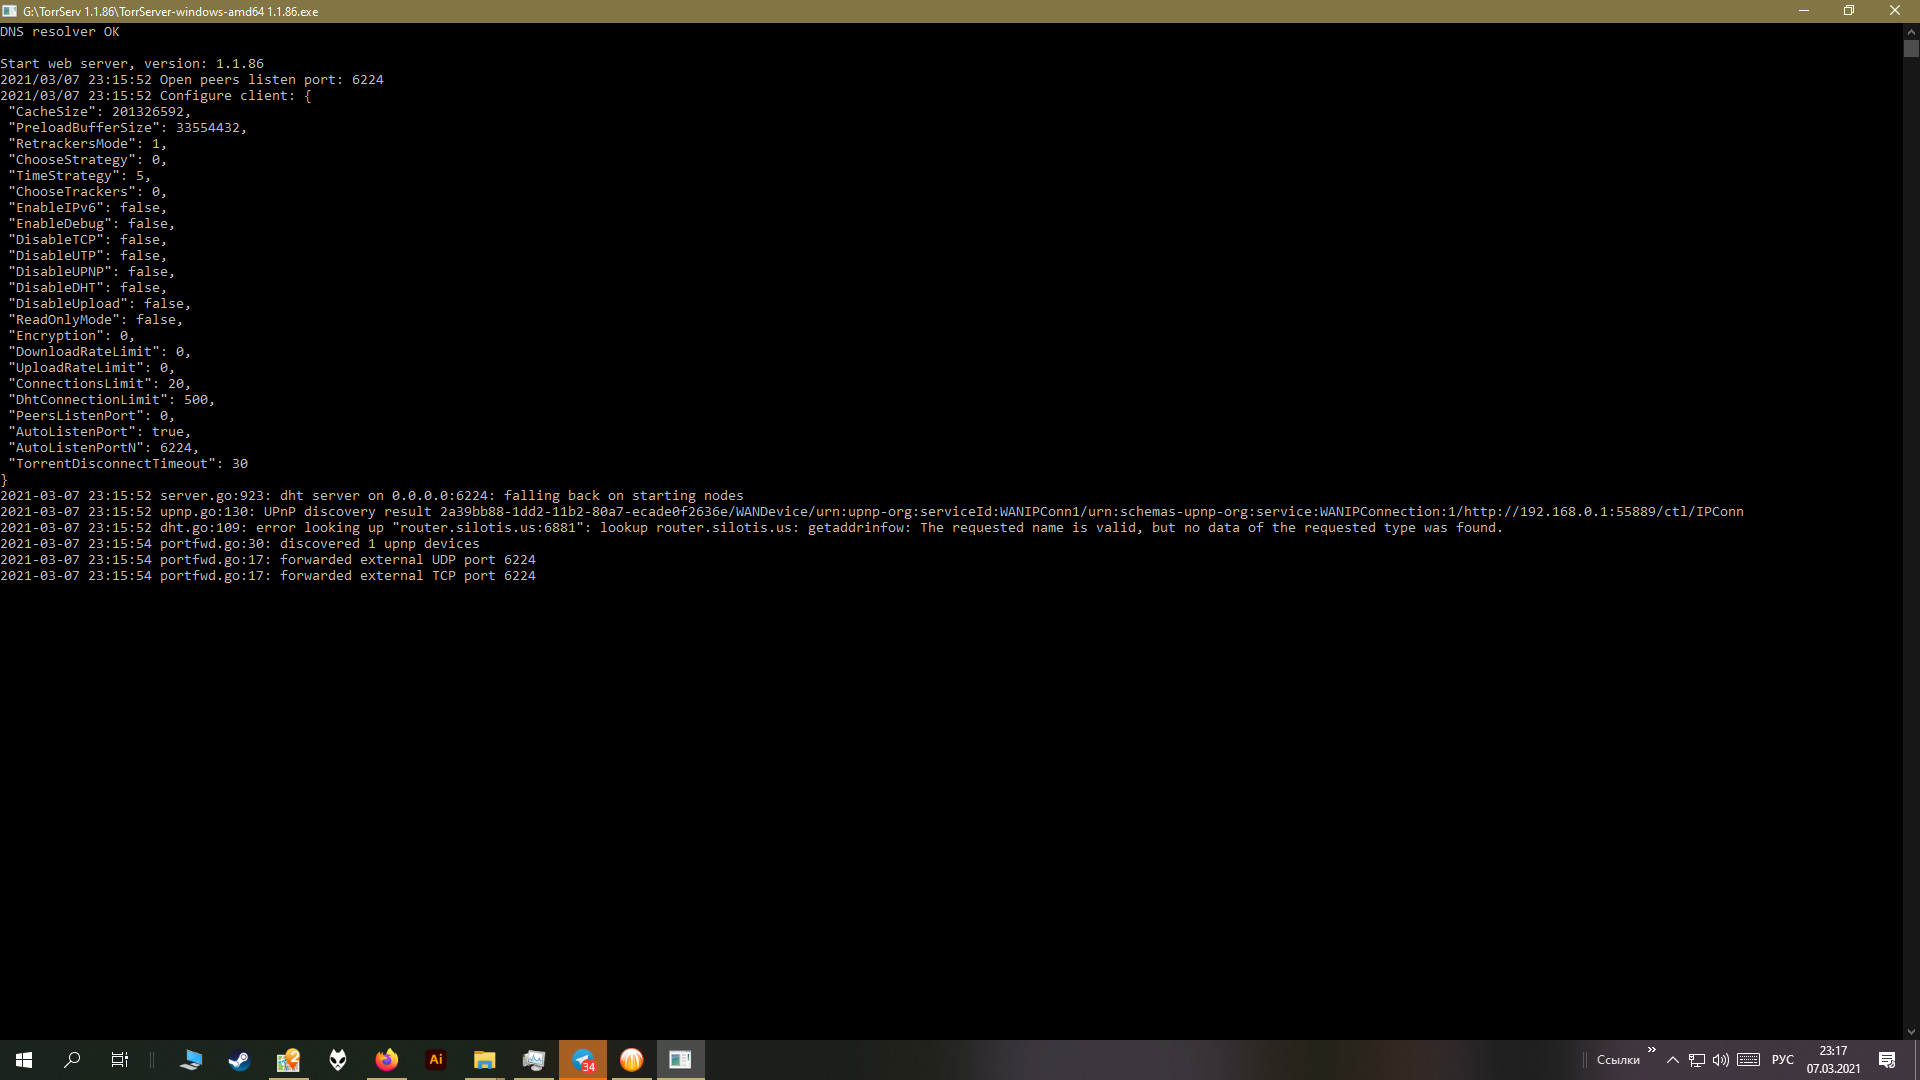Click "Start web server, version: 1.1.86" line
The height and width of the screenshot is (1080, 1920).
click(132, 64)
